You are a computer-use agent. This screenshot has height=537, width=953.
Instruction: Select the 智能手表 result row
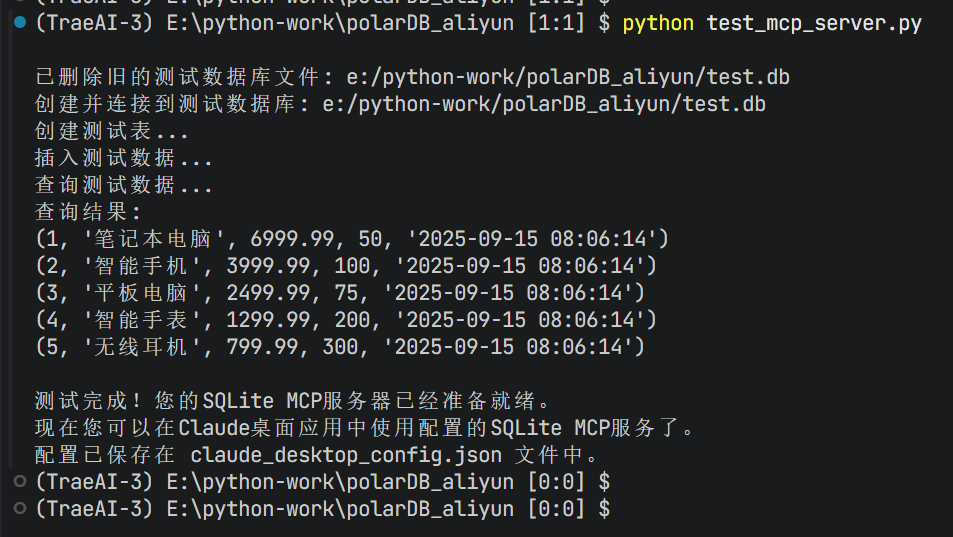pos(345,320)
